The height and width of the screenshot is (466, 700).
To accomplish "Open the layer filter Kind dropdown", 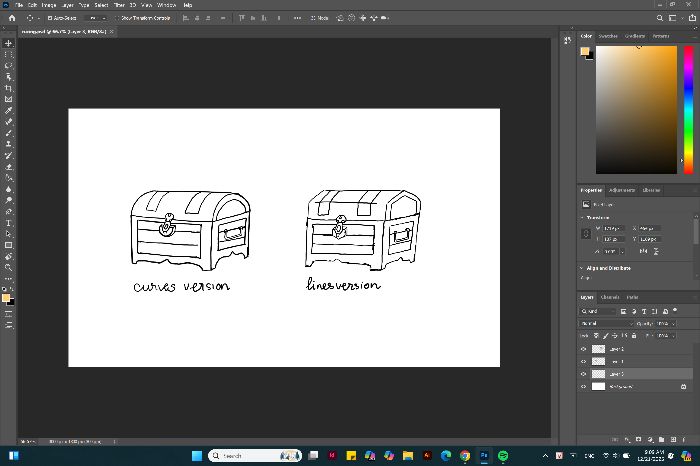I will [x=598, y=311].
